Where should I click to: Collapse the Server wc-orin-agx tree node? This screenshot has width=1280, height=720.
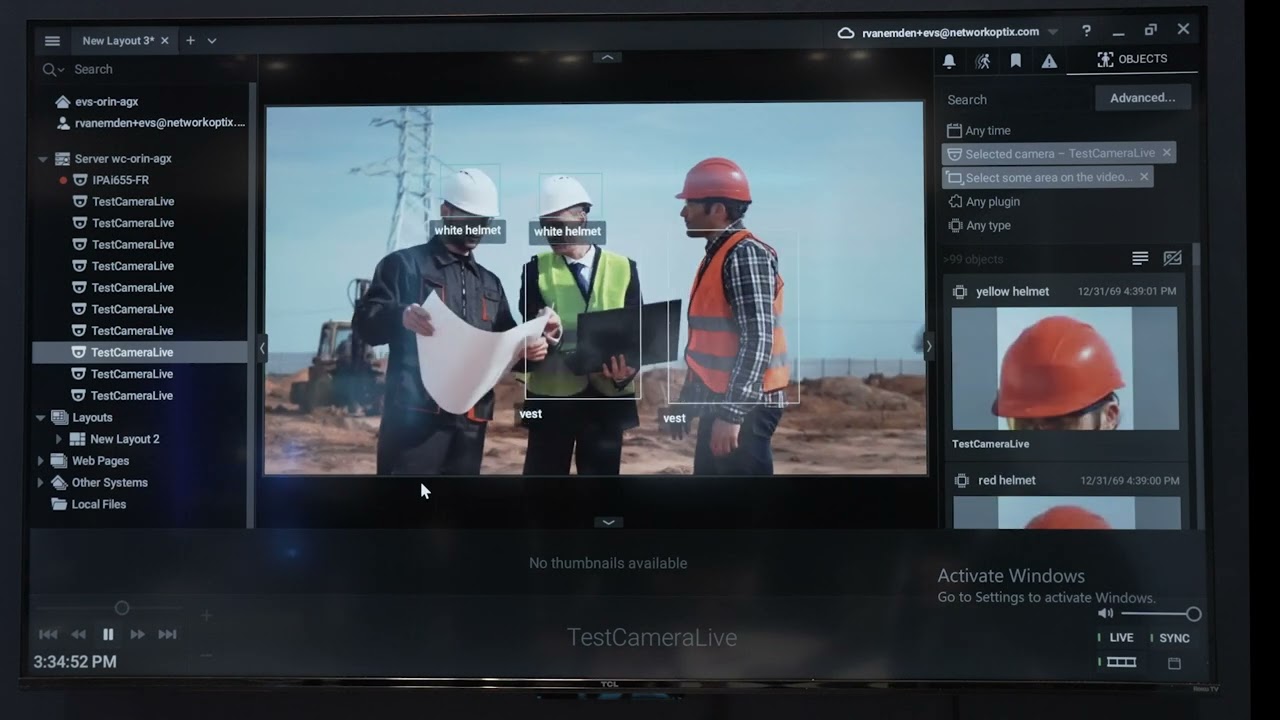pos(43,159)
